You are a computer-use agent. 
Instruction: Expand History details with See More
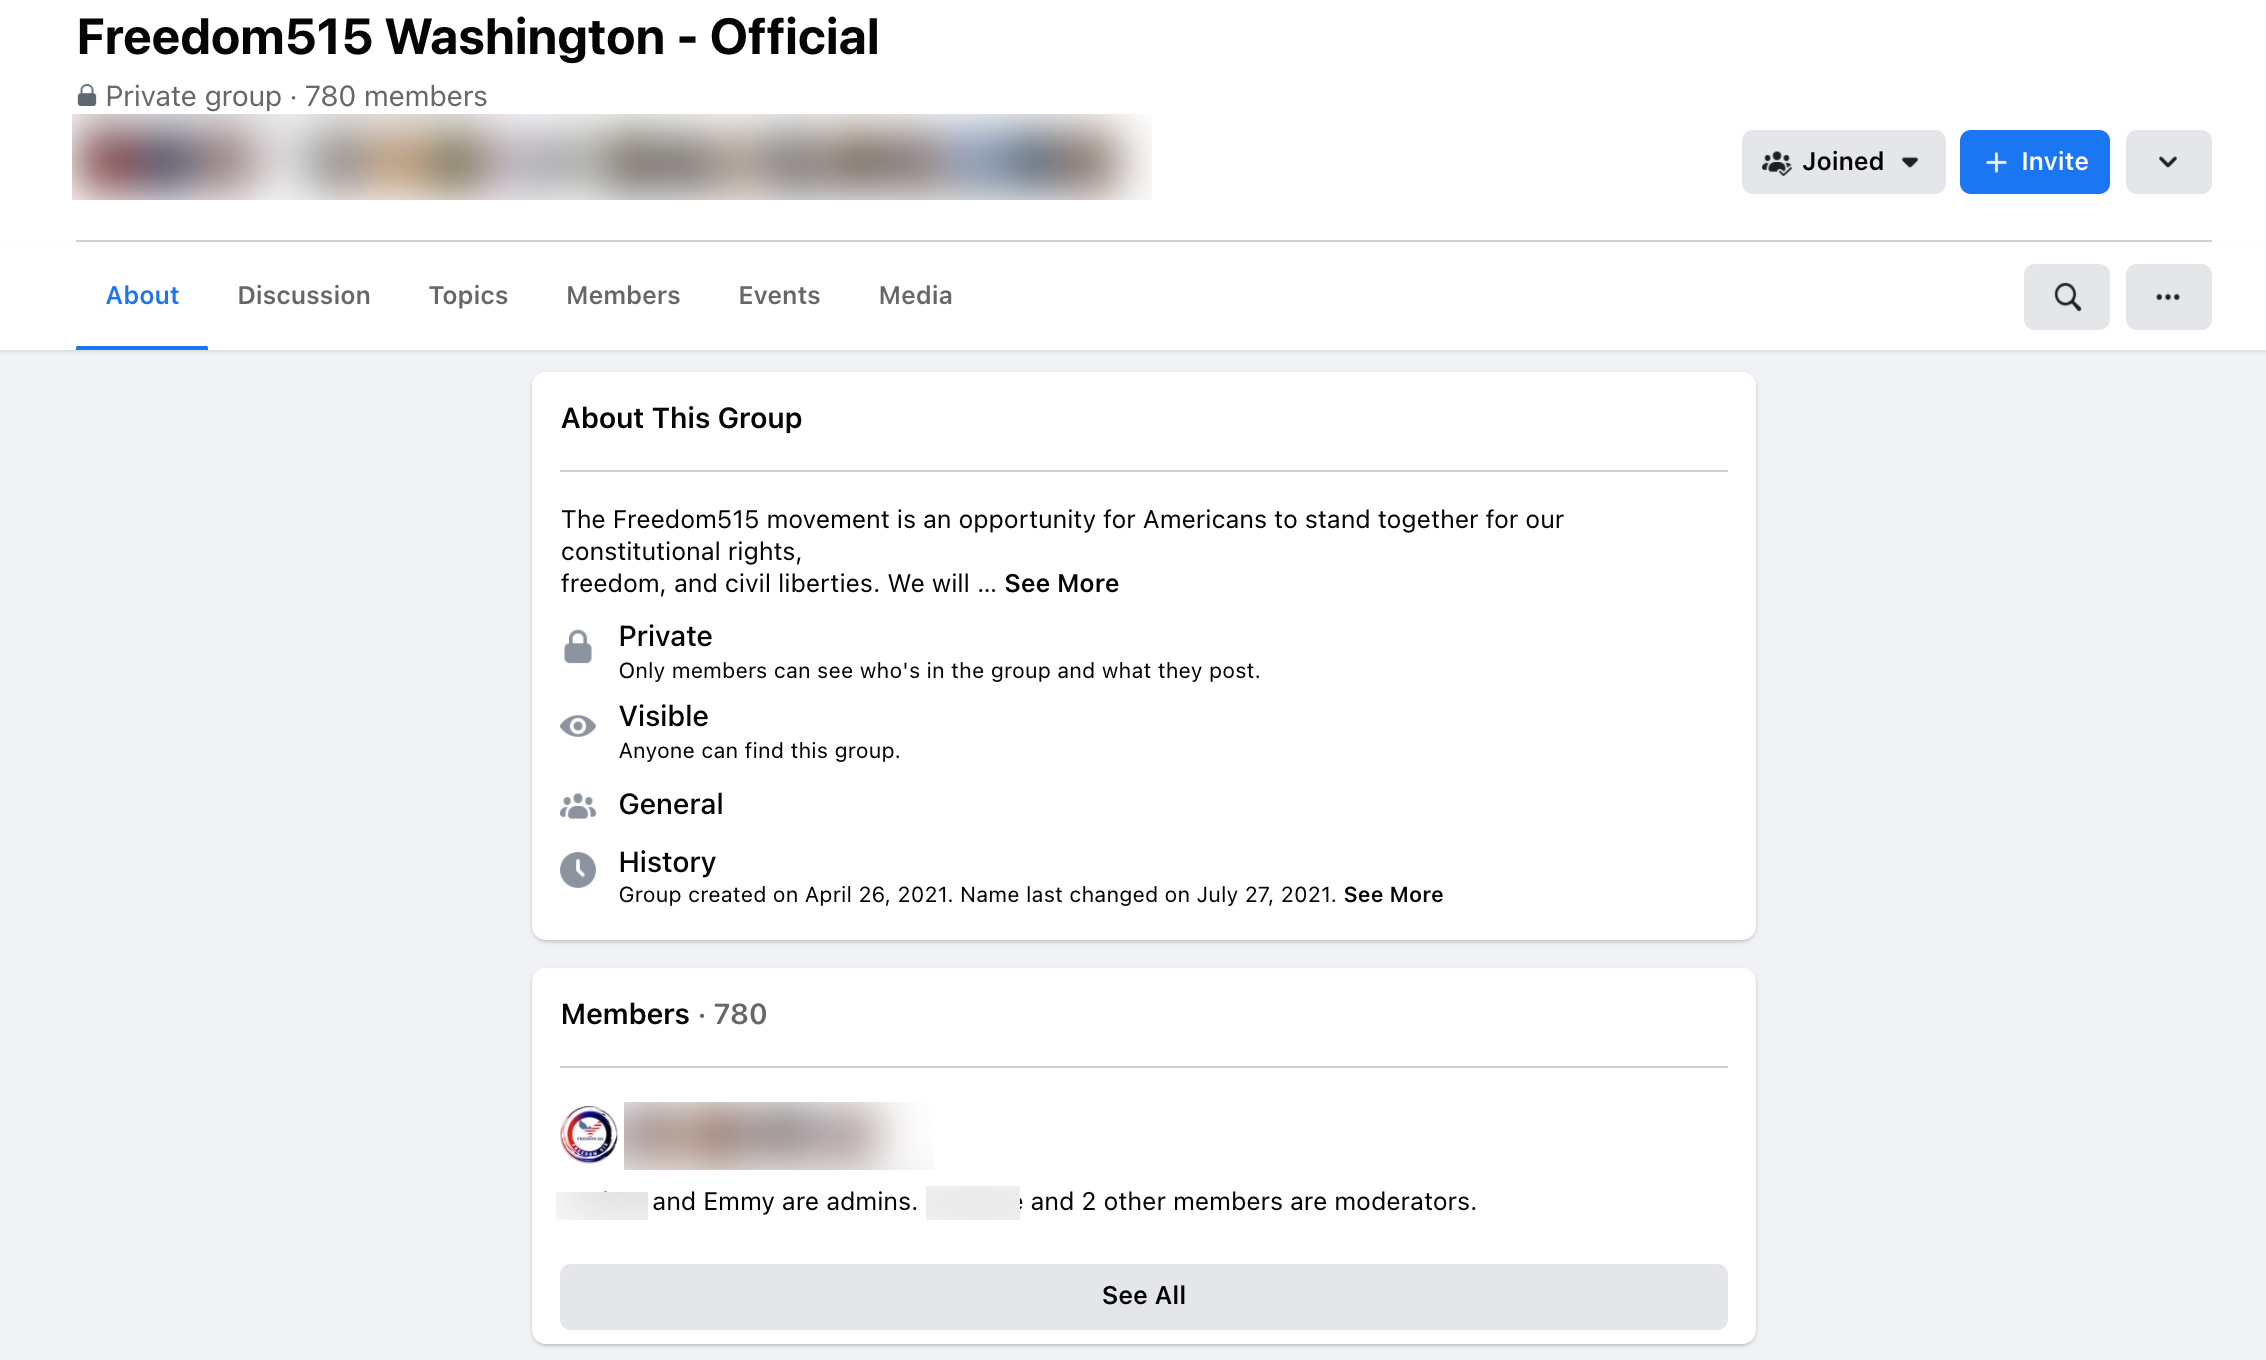coord(1393,895)
